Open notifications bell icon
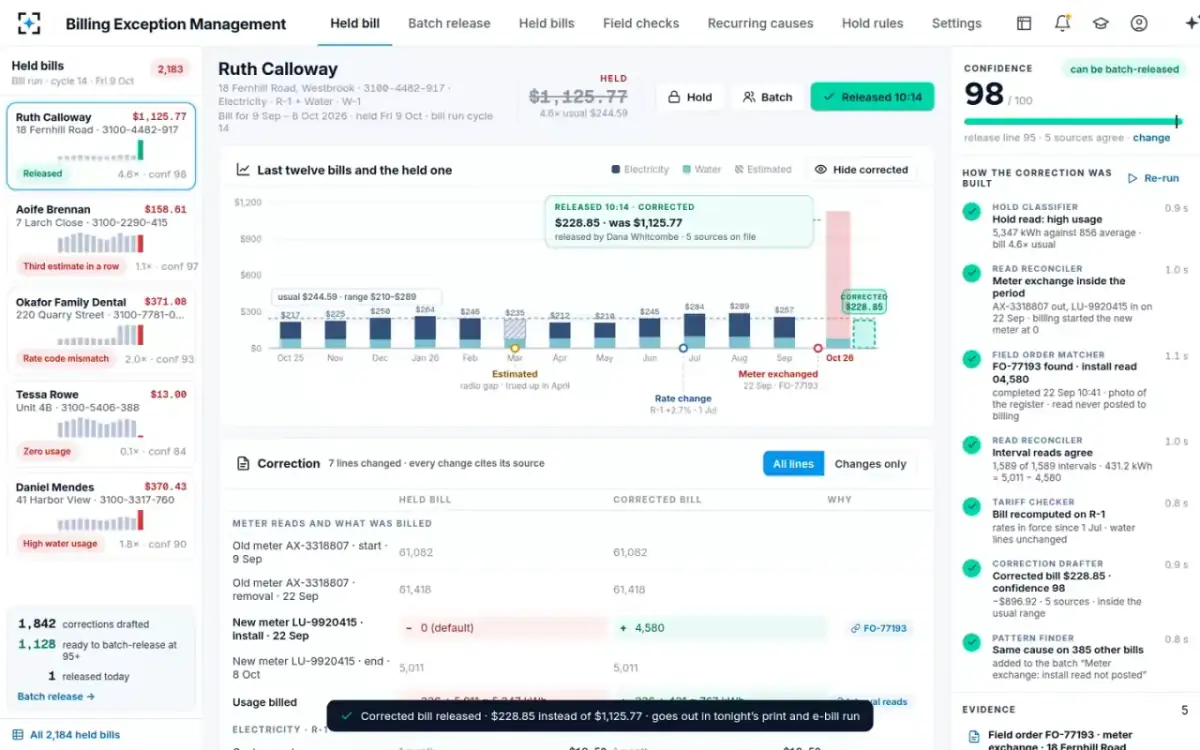 click(1062, 23)
